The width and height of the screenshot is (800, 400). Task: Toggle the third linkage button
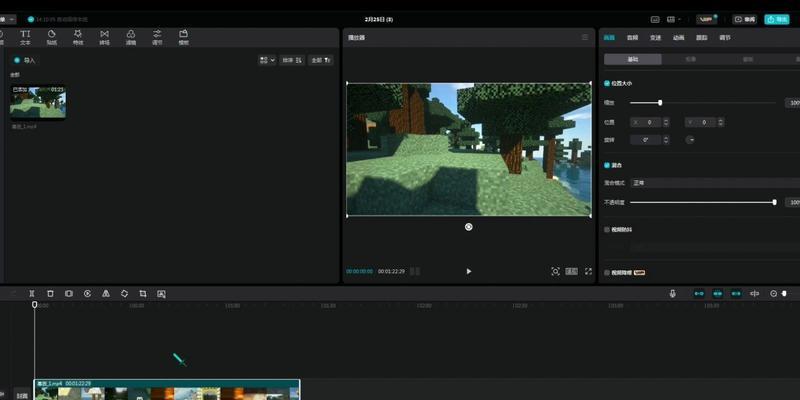tap(736, 293)
